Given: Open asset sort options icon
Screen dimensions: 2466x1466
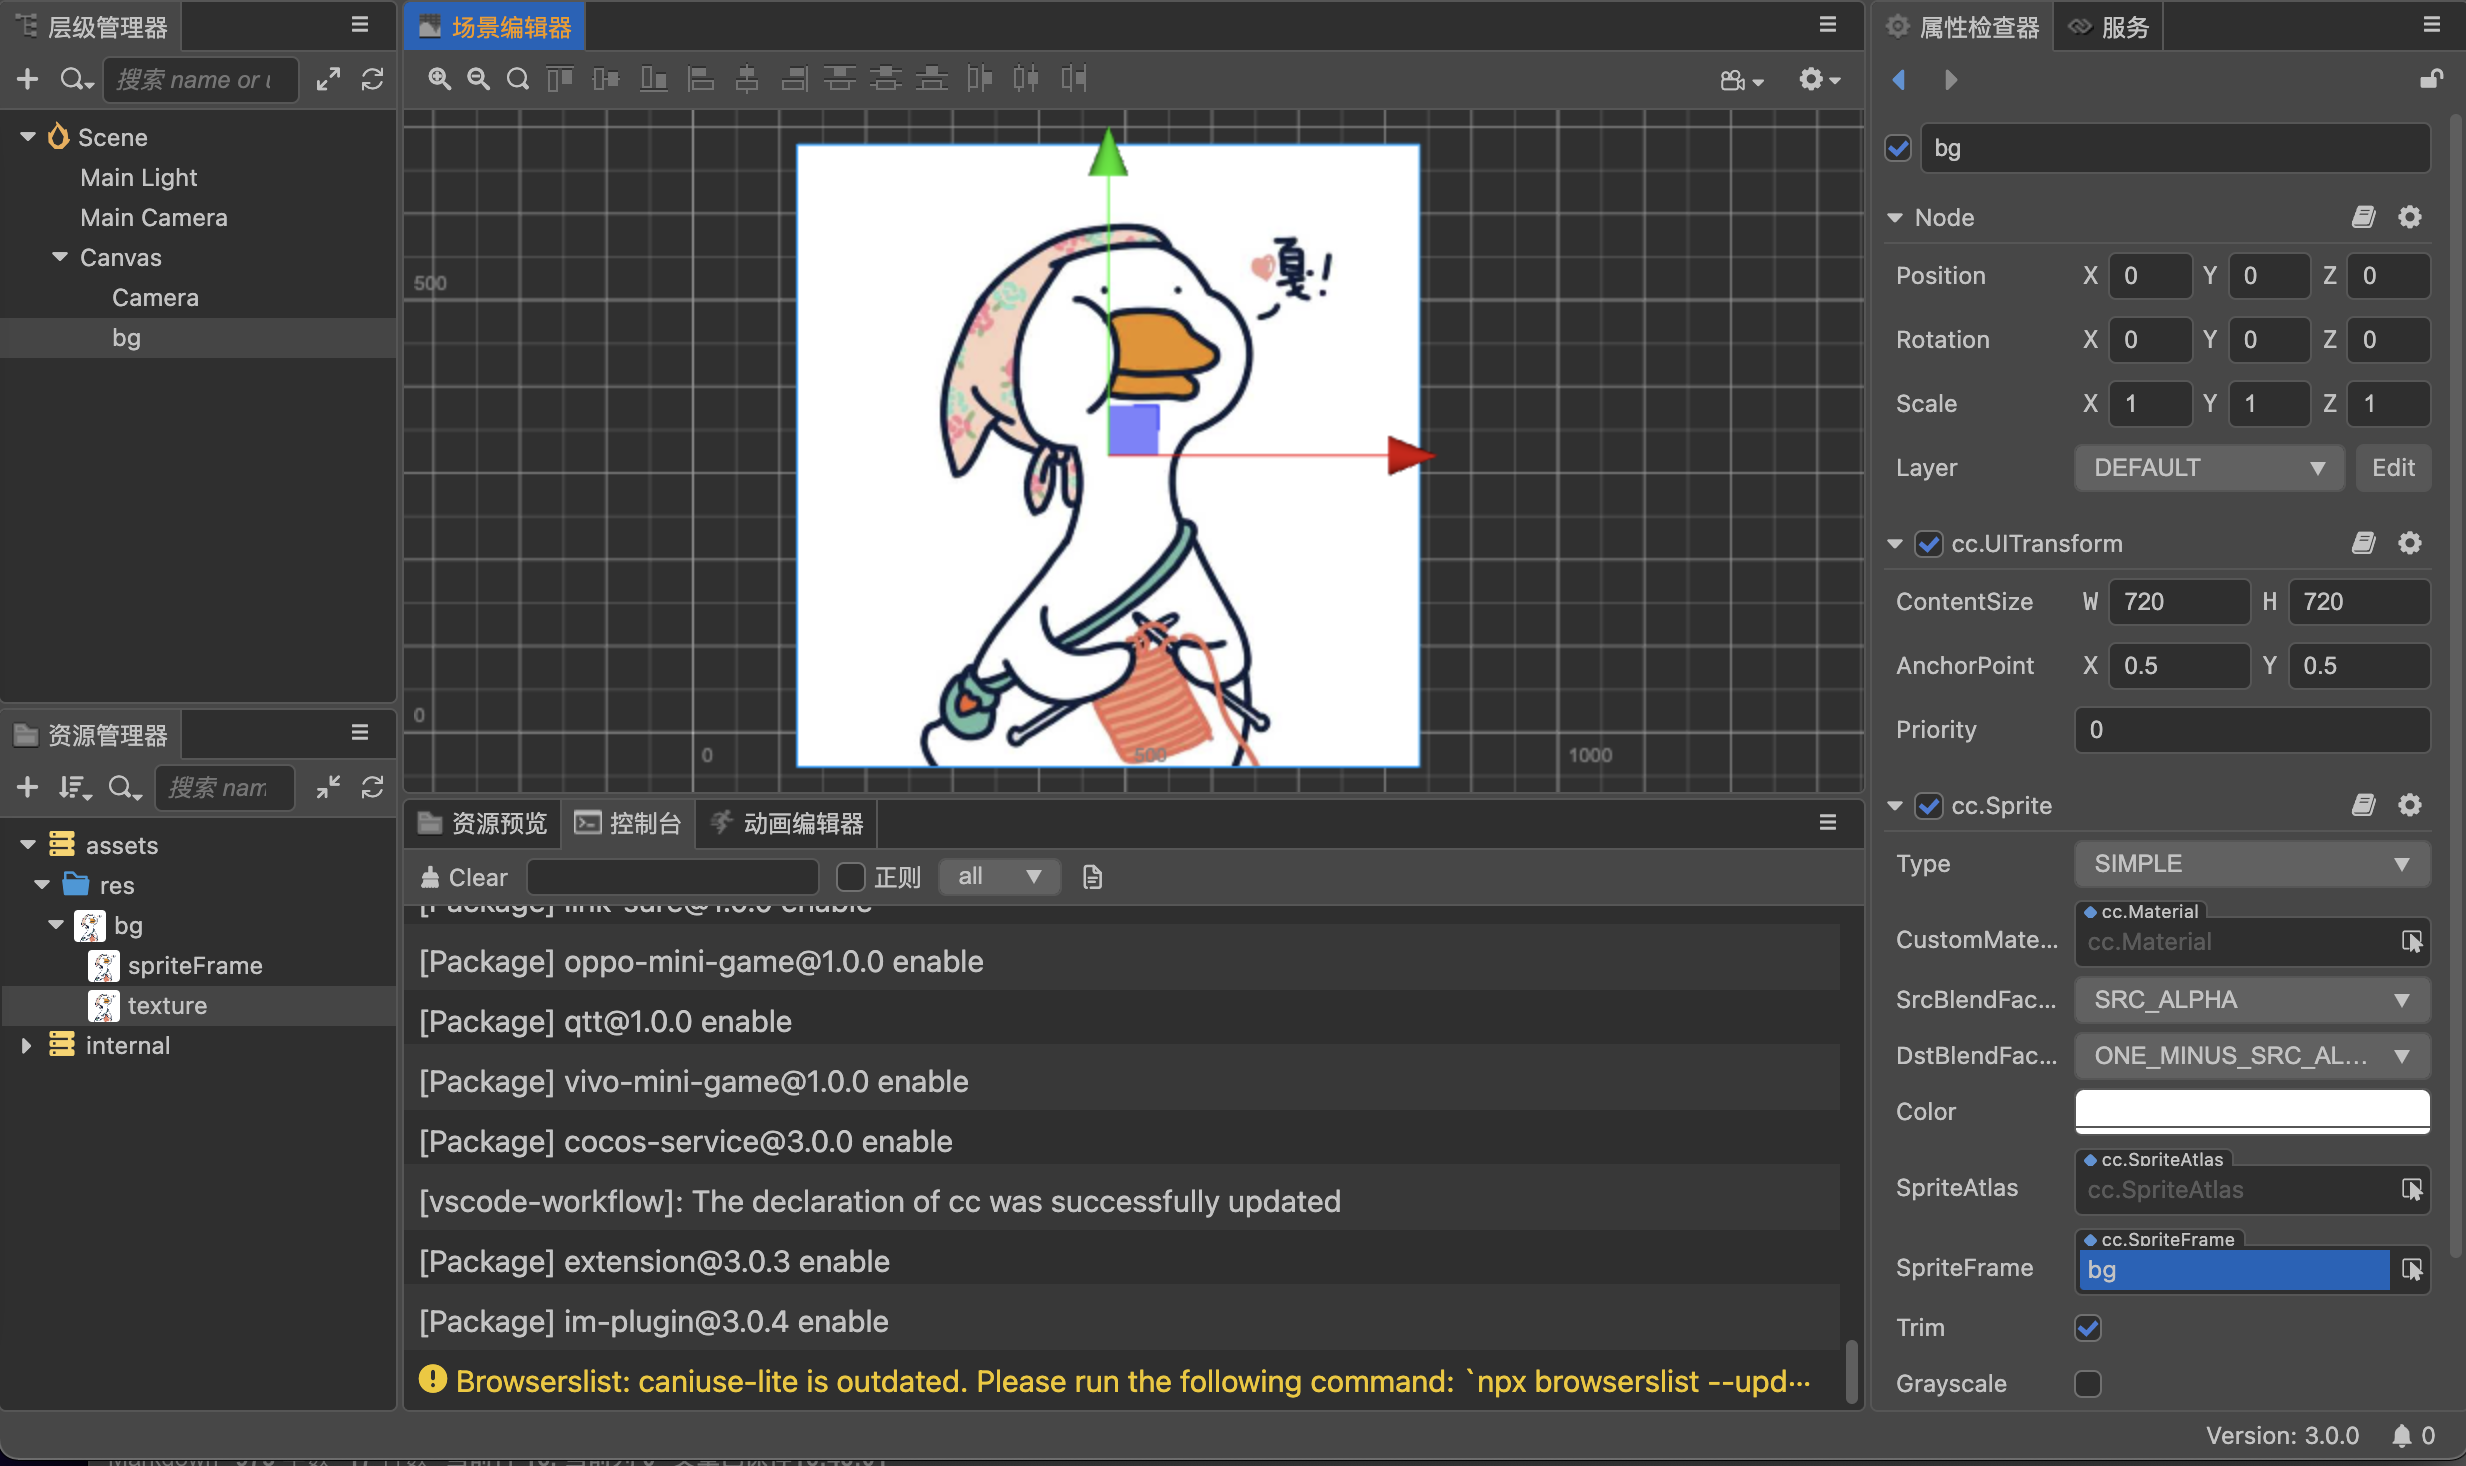Looking at the screenshot, I should click(x=75, y=787).
